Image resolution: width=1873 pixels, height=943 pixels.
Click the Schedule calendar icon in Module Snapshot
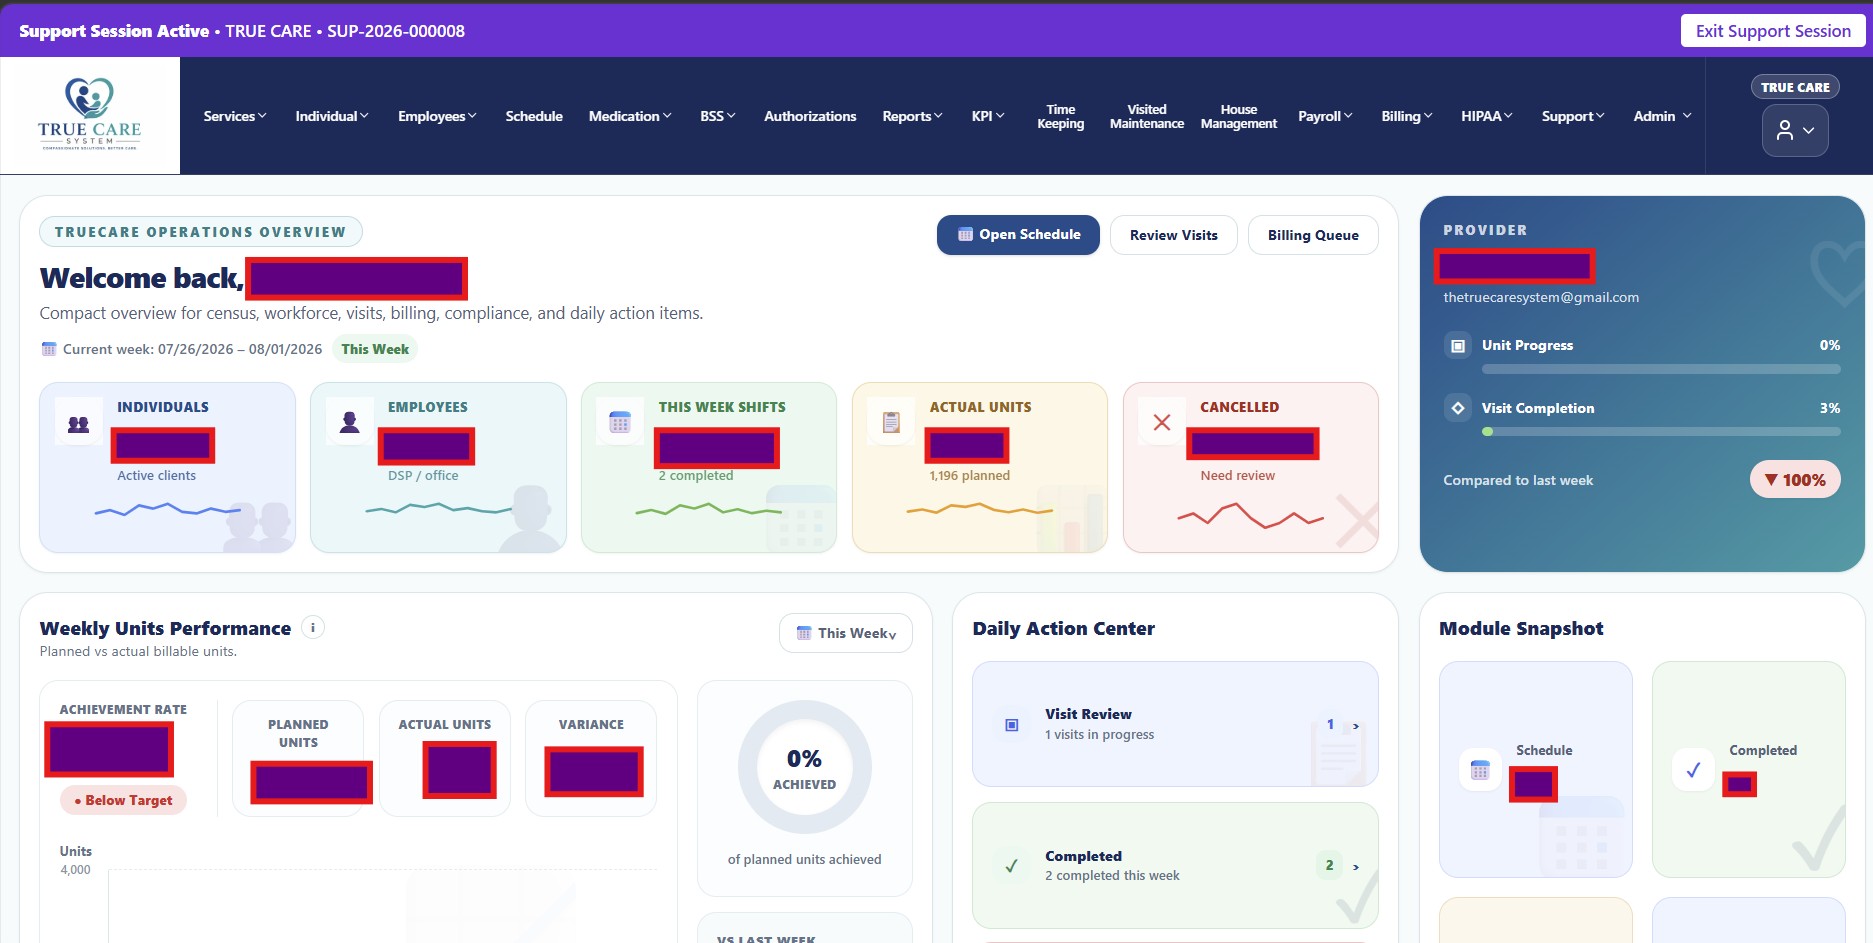(x=1480, y=770)
